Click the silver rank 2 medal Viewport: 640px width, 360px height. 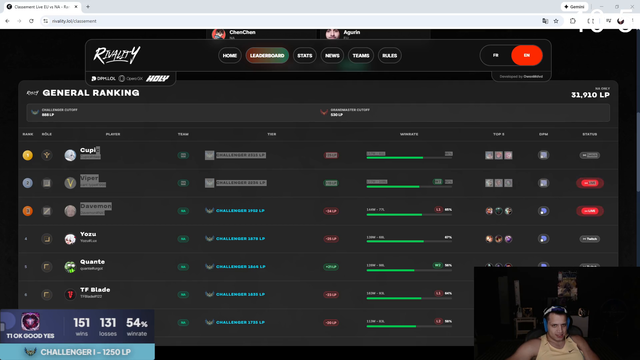click(27, 183)
